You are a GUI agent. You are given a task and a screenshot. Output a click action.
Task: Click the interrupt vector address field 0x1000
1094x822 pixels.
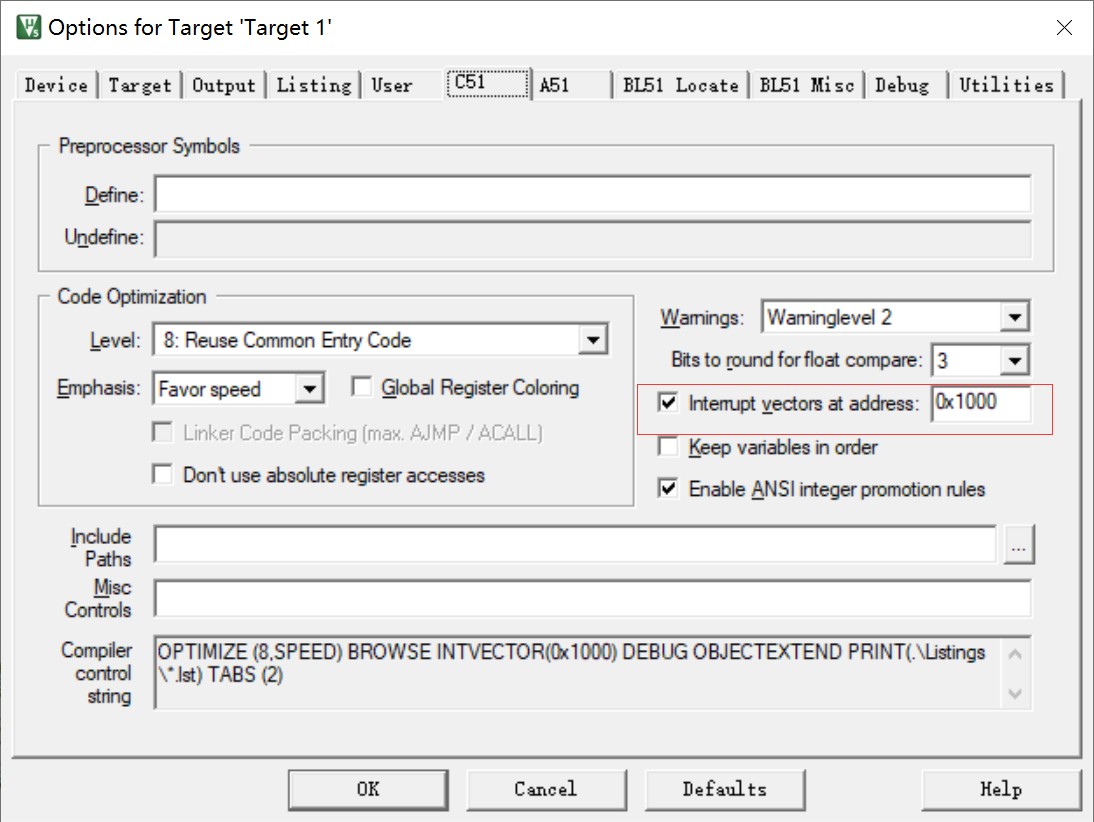[980, 403]
